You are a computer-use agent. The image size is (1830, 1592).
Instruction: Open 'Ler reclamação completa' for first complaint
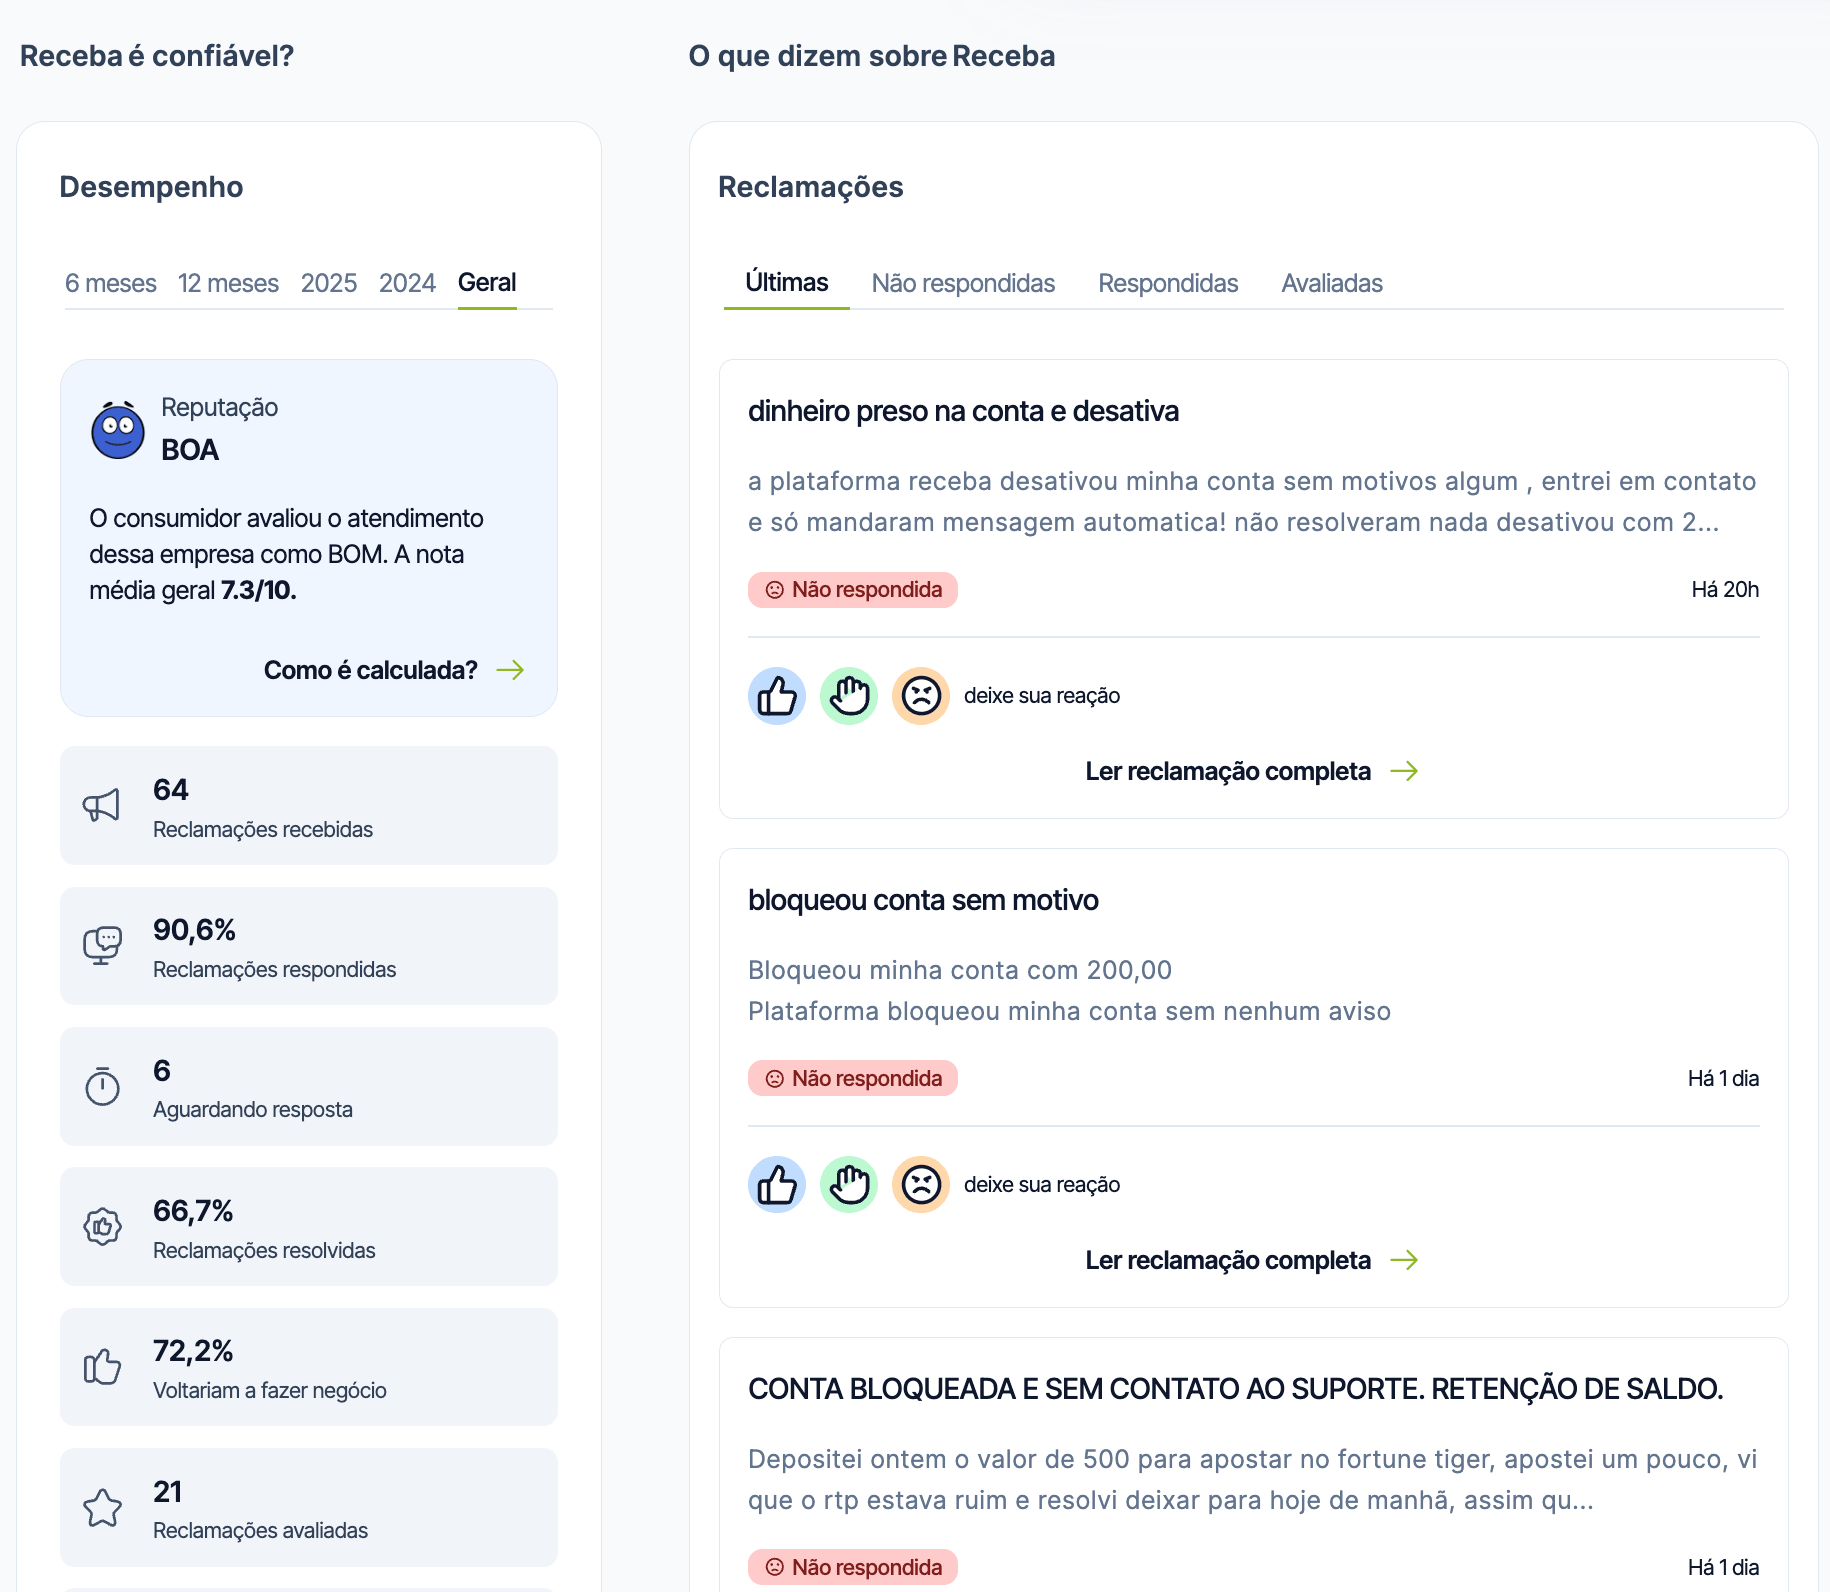point(1252,771)
